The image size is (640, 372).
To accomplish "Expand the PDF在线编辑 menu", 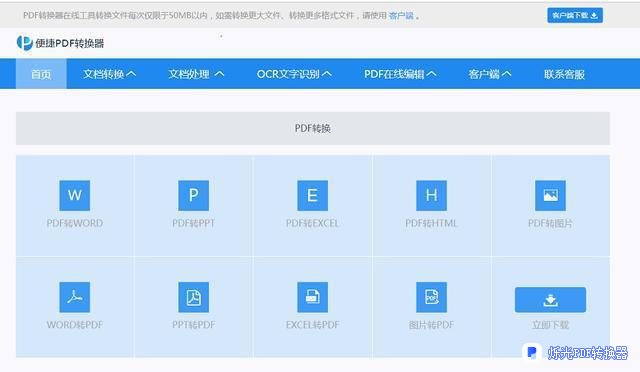I will (x=400, y=74).
